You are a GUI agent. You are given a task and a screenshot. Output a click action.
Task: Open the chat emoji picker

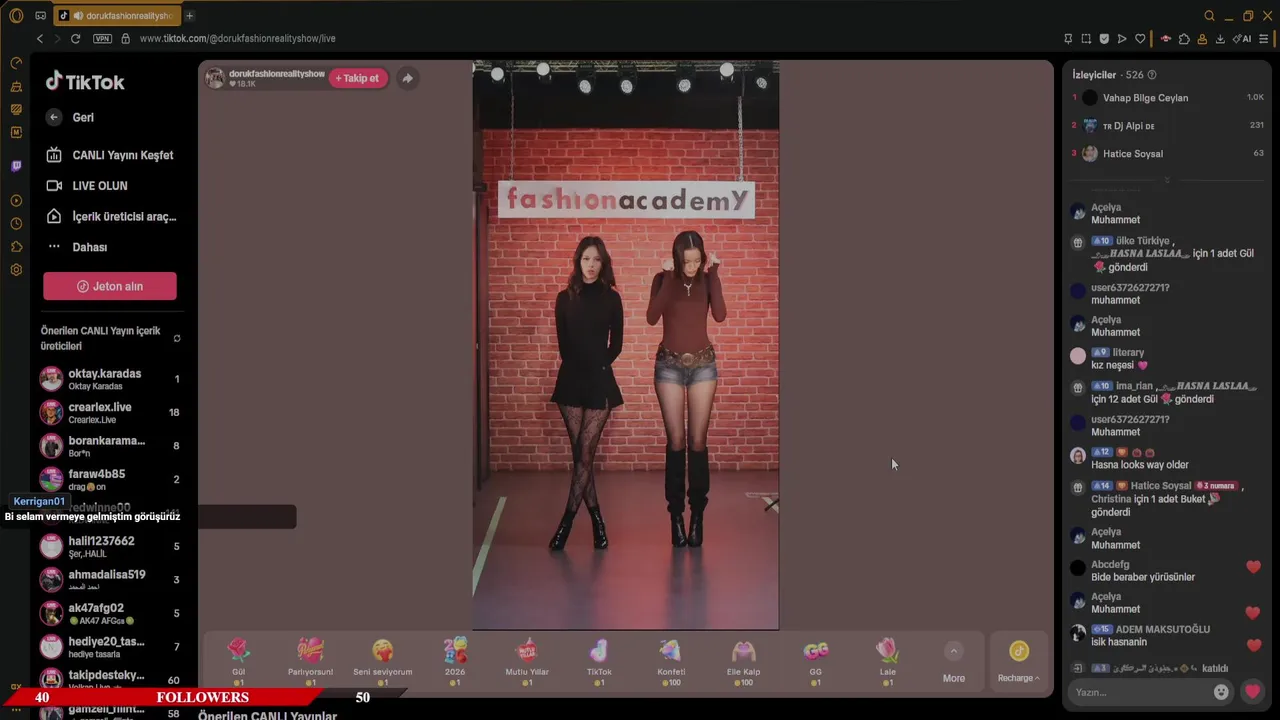coord(1221,692)
